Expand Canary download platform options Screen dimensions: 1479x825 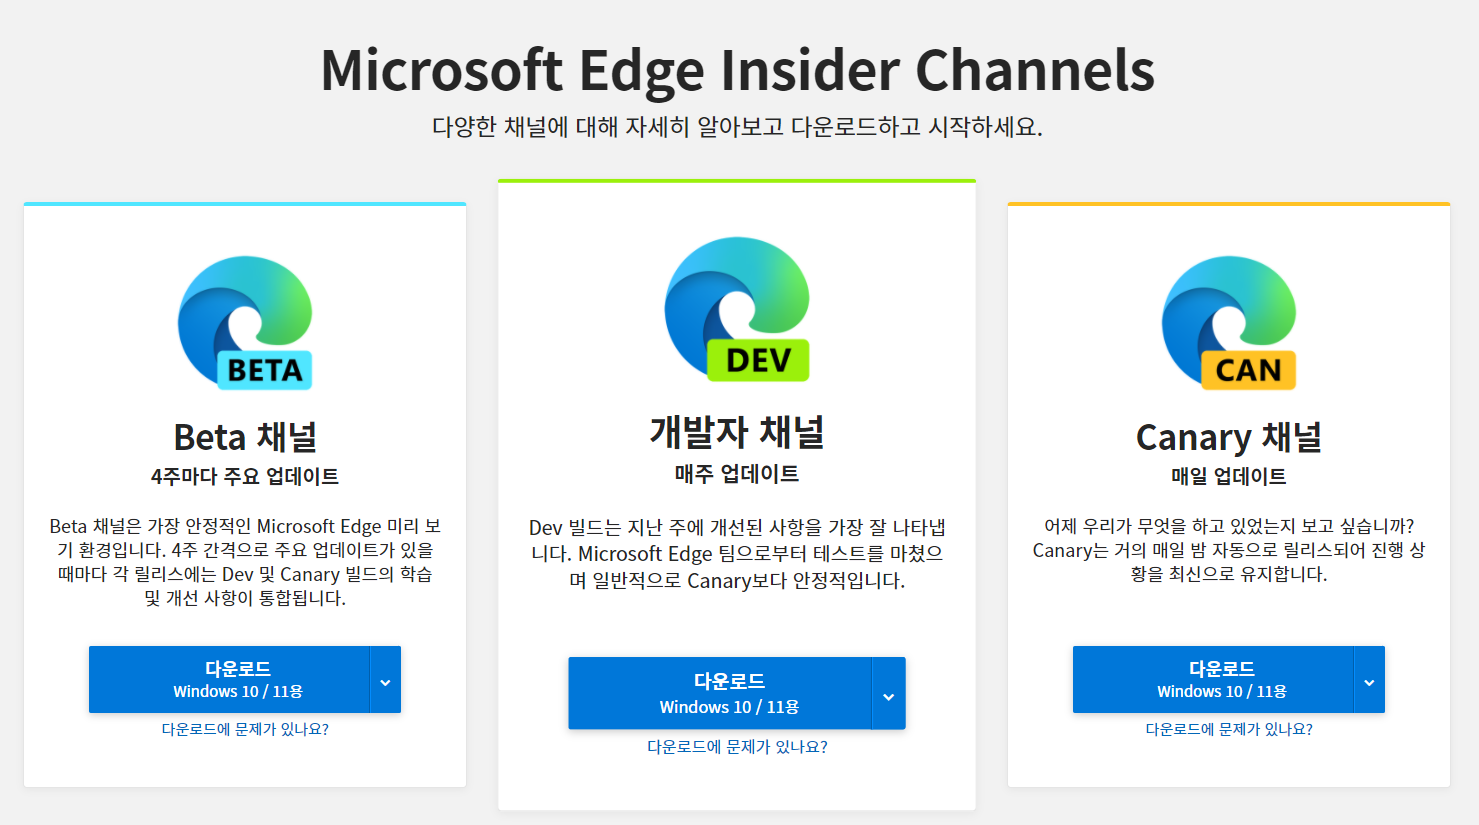click(1370, 680)
